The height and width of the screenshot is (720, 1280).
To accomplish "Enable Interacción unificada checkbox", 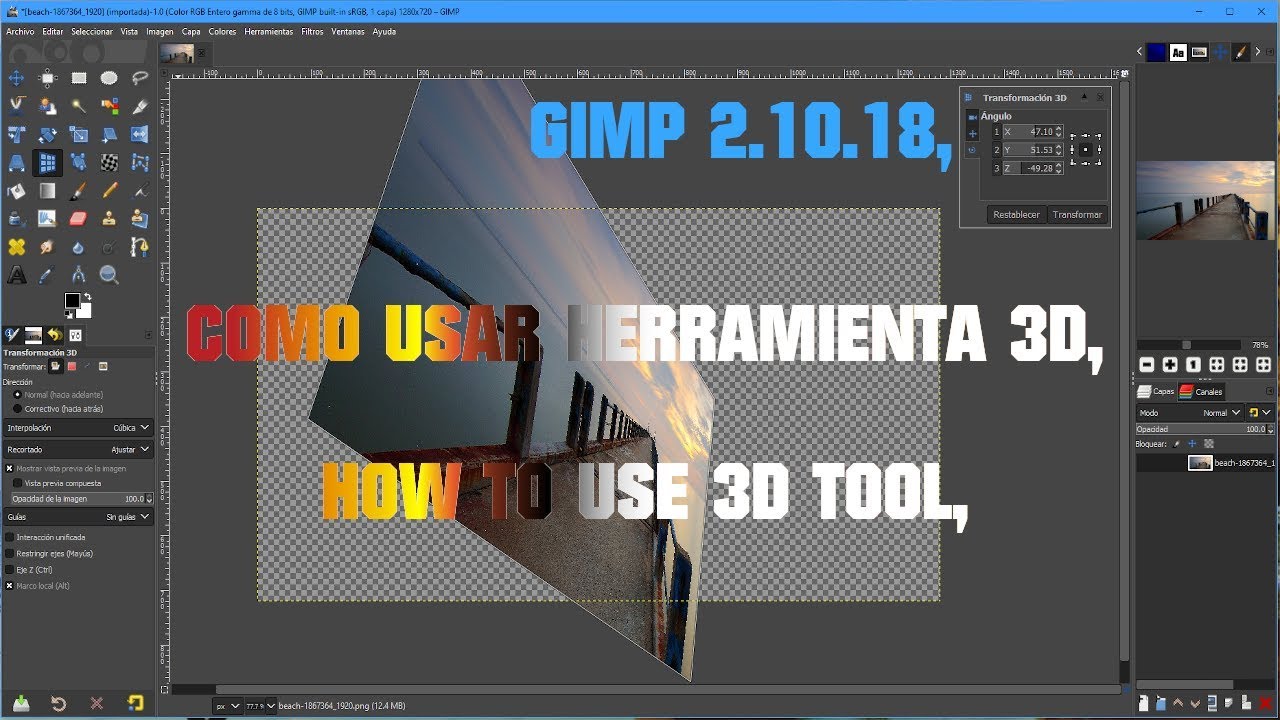I will pyautogui.click(x=10, y=537).
